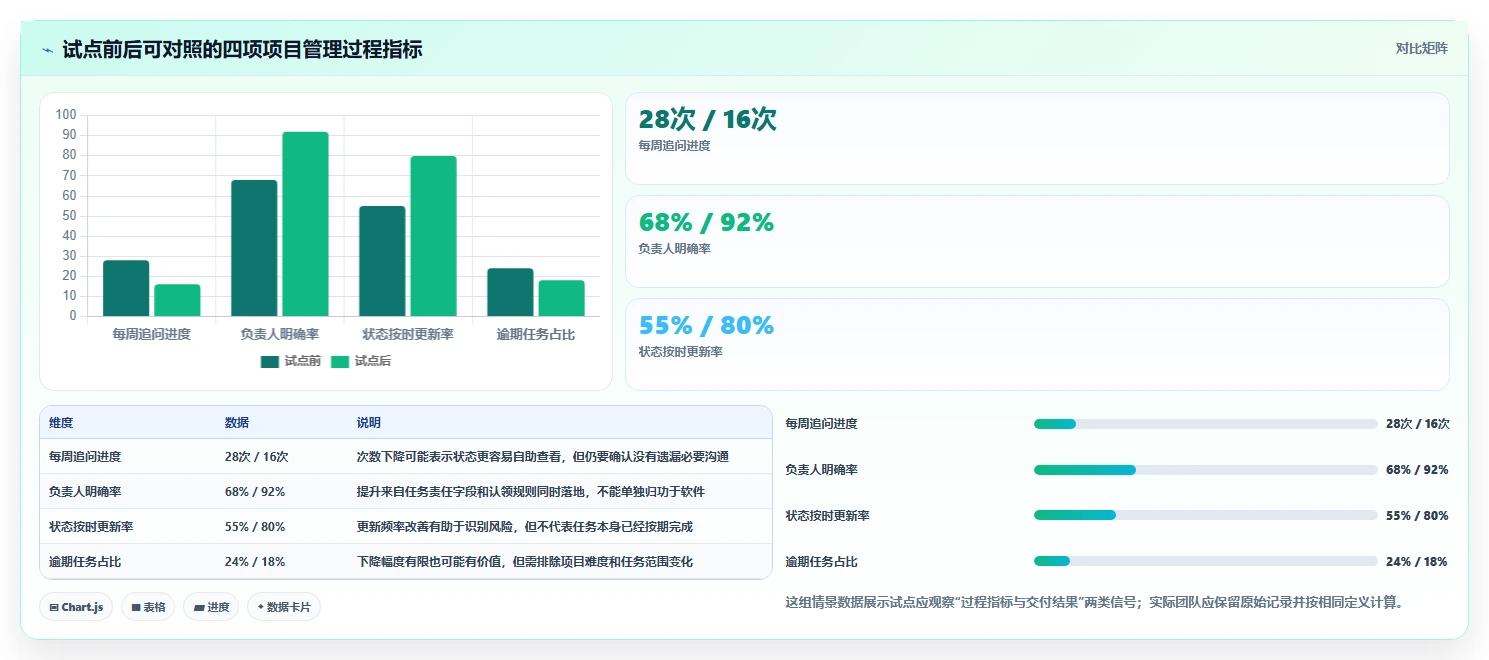The width and height of the screenshot is (1489, 660).
Task: Click the footnote starting with 这组情景数据
Action: pyautogui.click(x=1095, y=603)
